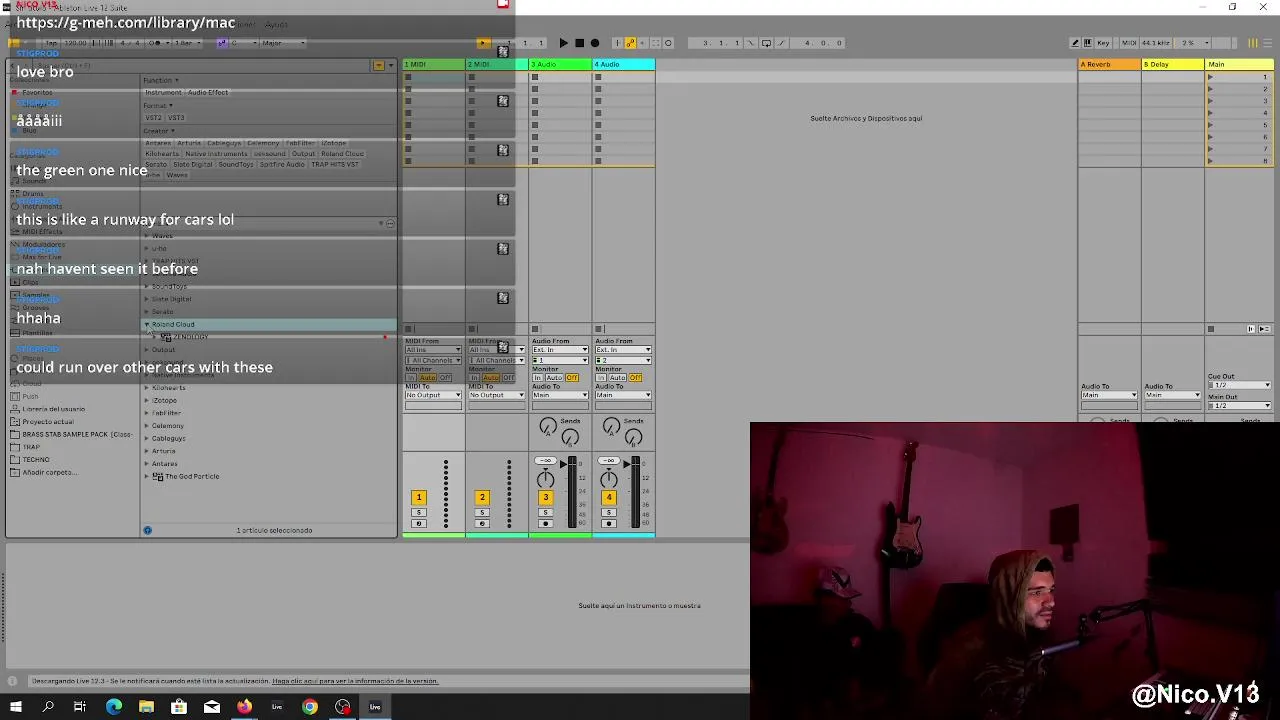Click track 4 Send B knob
1280x720 pixels.
[634, 438]
